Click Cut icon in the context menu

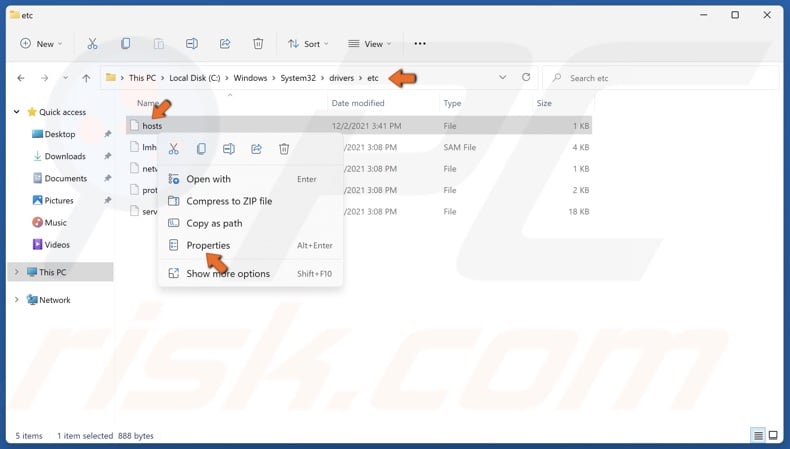pyautogui.click(x=174, y=149)
